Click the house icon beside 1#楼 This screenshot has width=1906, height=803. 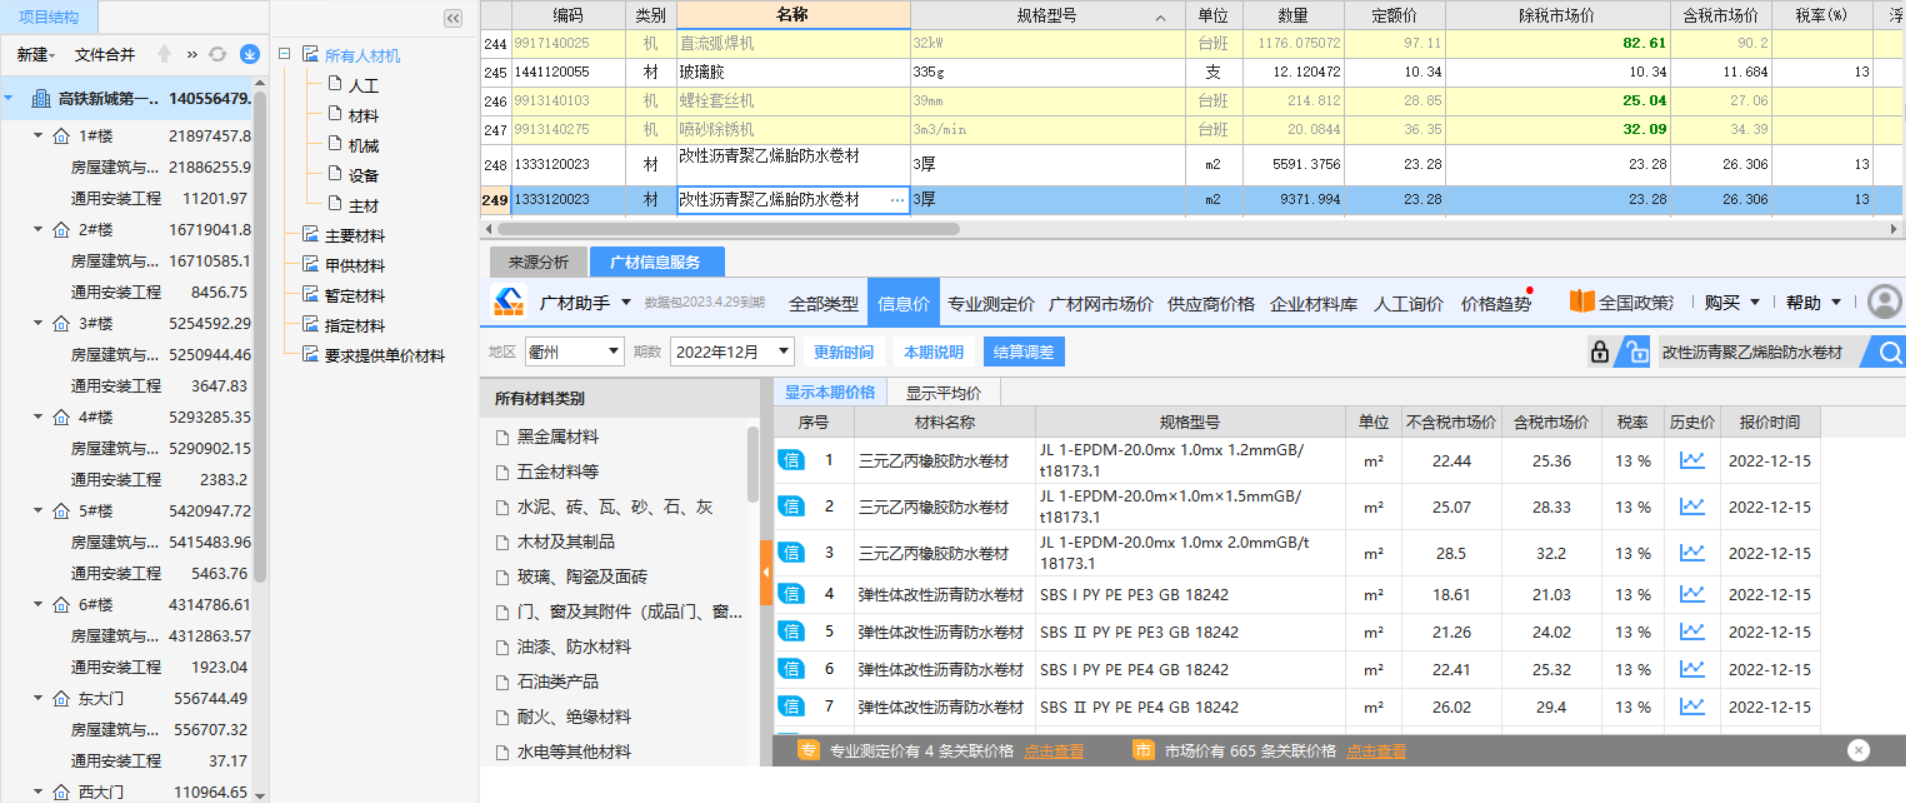tap(62, 136)
